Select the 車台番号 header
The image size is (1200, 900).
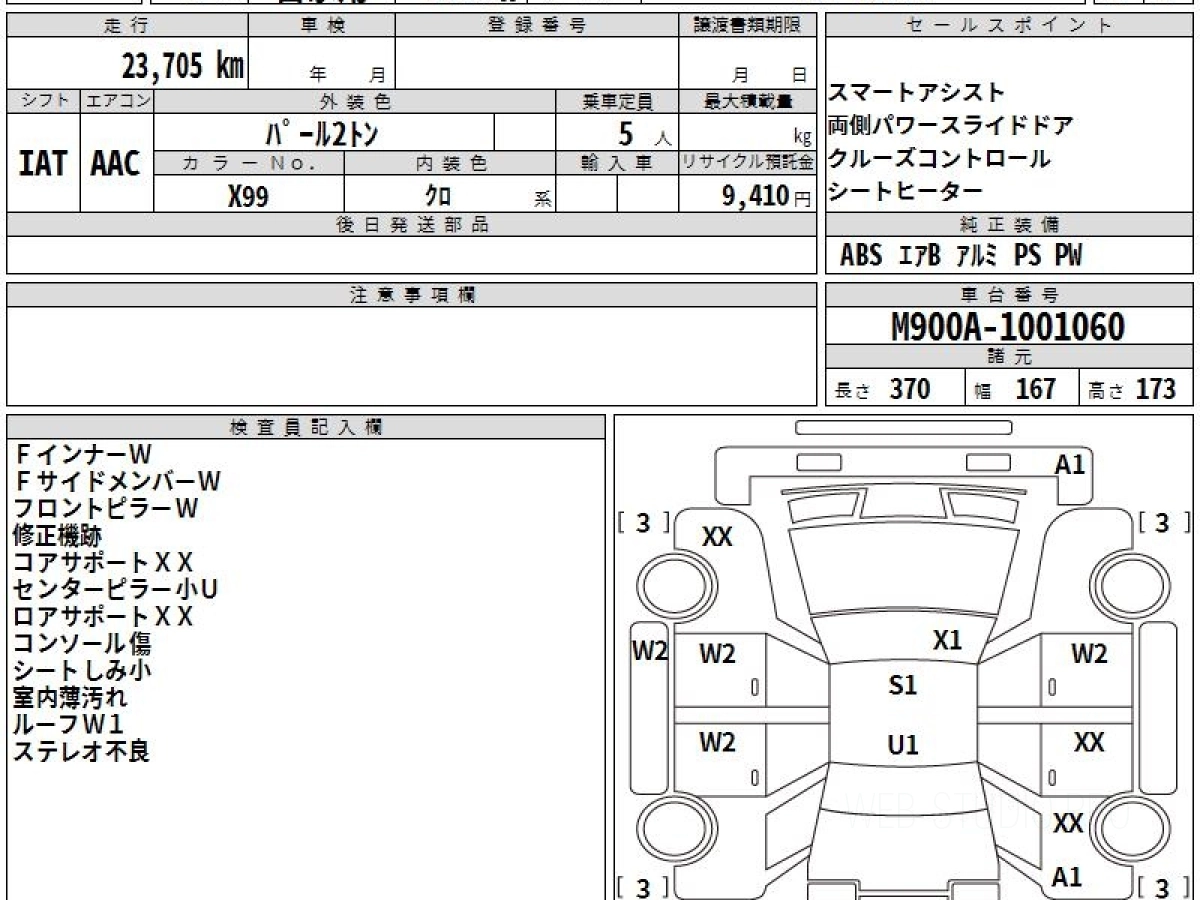[x=1010, y=295]
